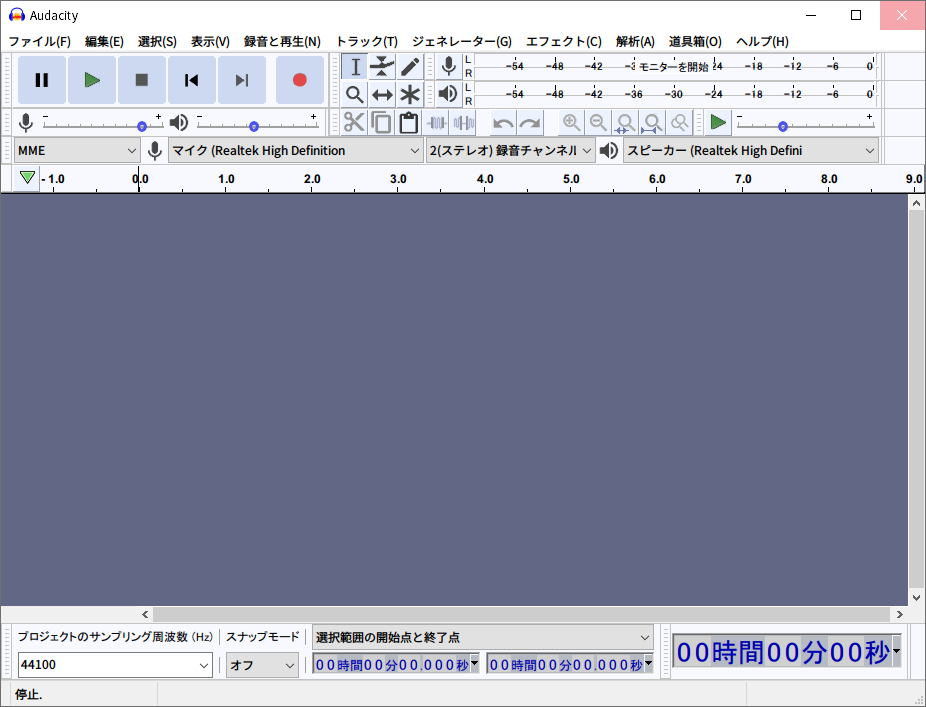Click モニターを開始 on the recording meter
This screenshot has height=707, width=926.
(x=674, y=67)
